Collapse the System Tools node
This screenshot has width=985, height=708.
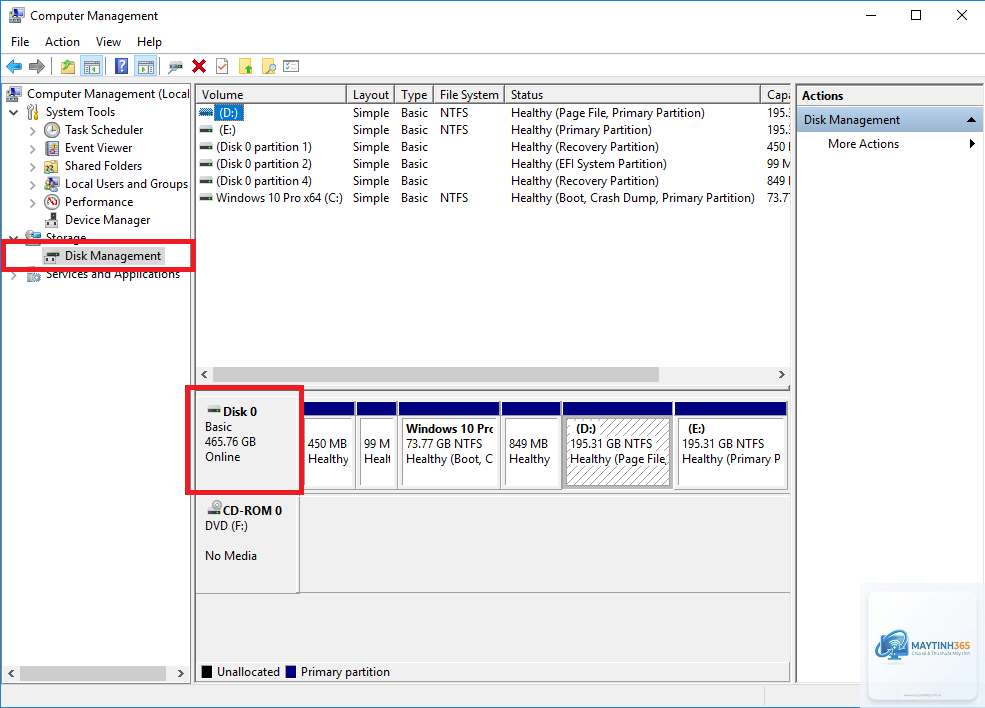coord(14,112)
